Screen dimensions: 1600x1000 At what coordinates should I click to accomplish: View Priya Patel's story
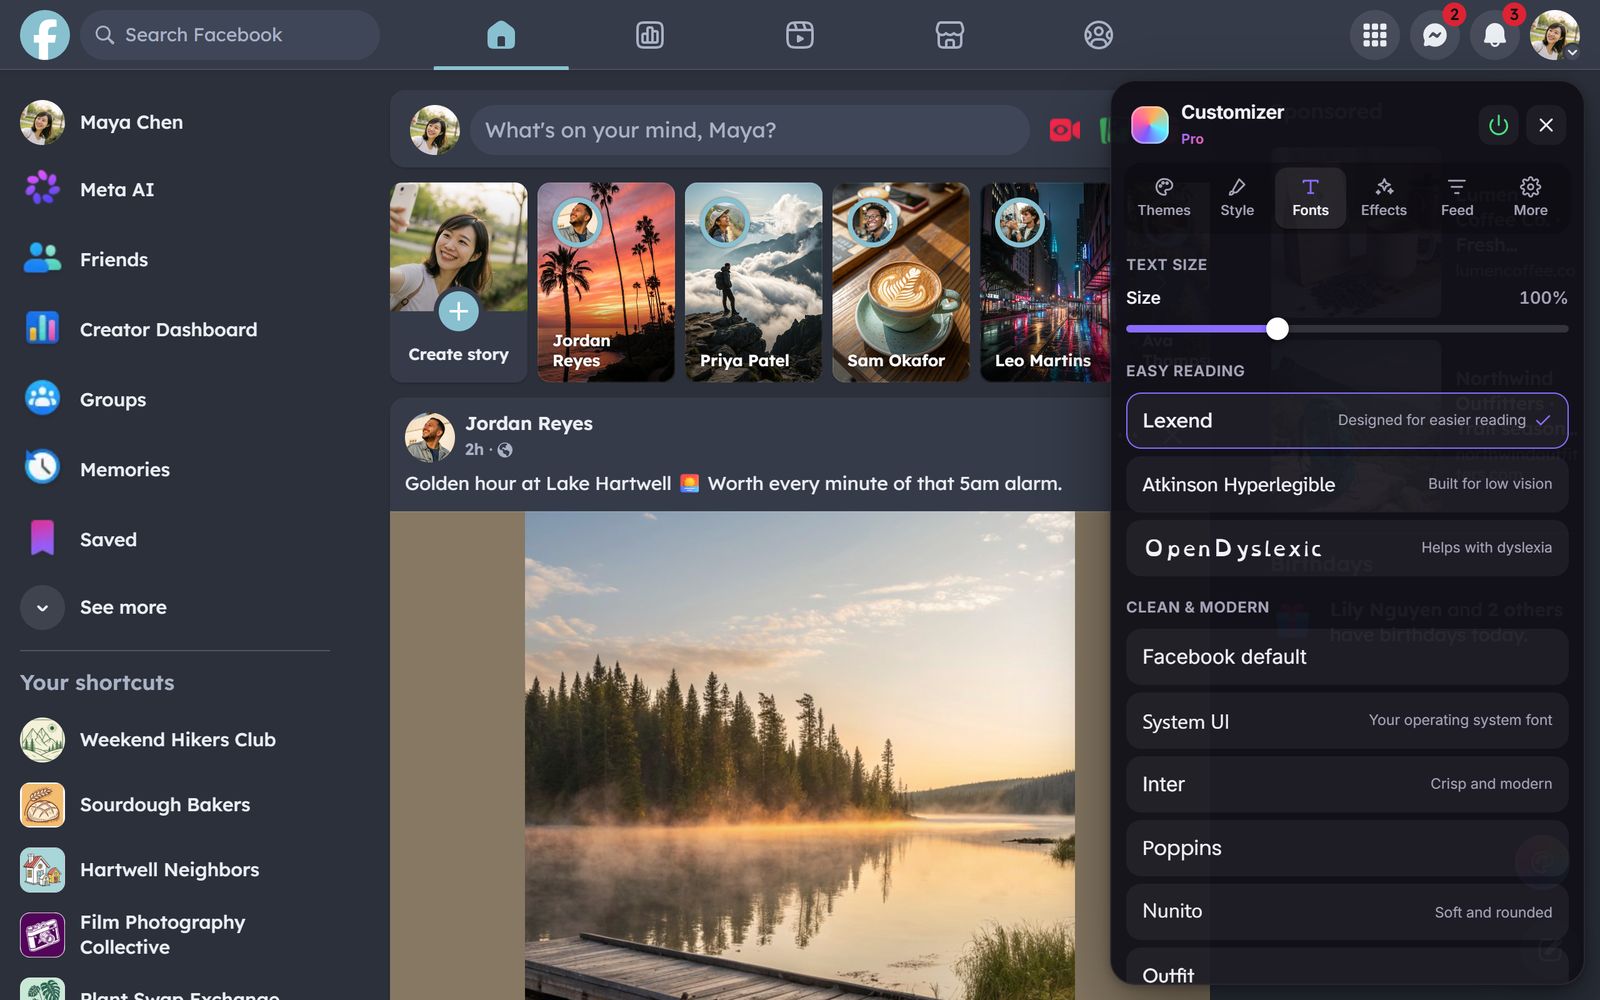click(x=753, y=282)
